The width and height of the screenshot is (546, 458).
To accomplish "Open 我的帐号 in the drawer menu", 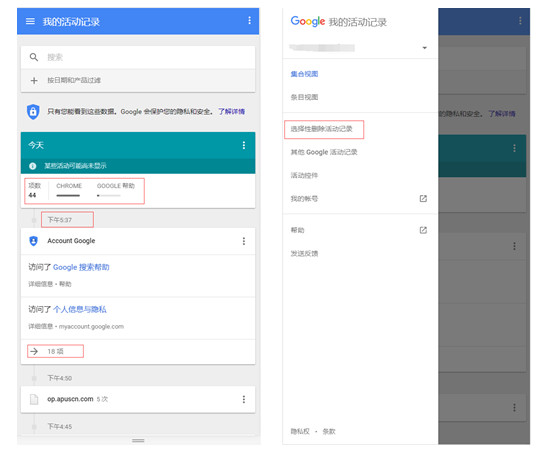I will [x=304, y=199].
